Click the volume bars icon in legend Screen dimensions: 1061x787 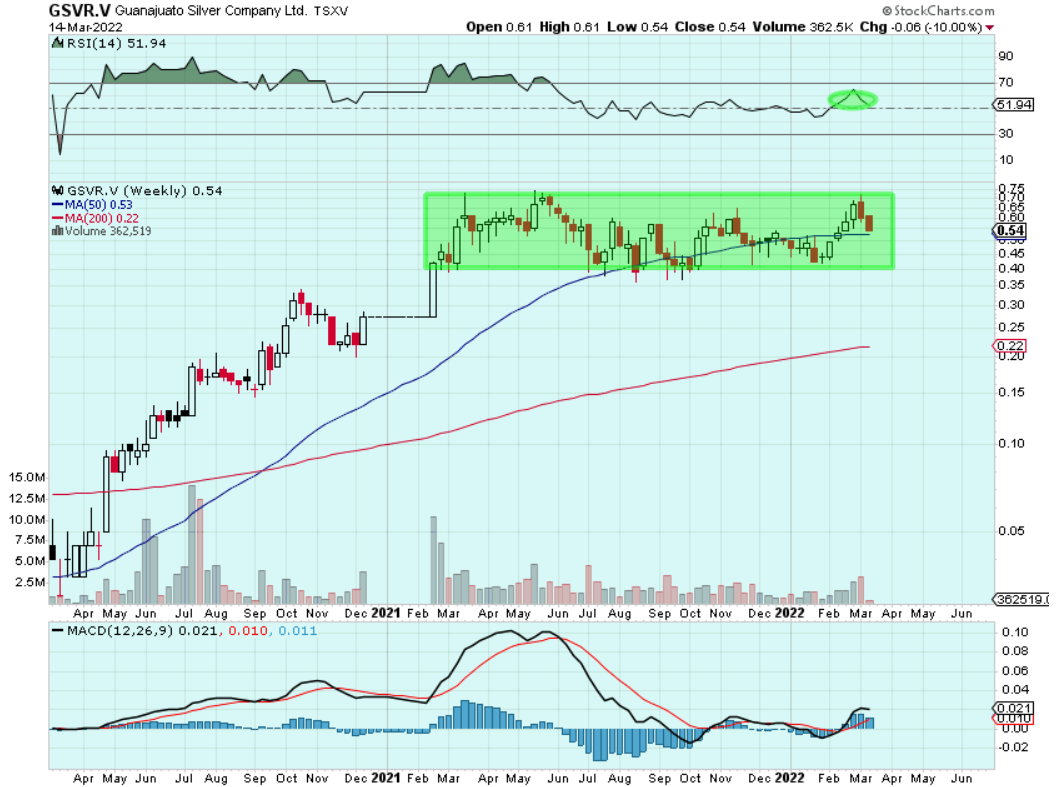tap(58, 231)
